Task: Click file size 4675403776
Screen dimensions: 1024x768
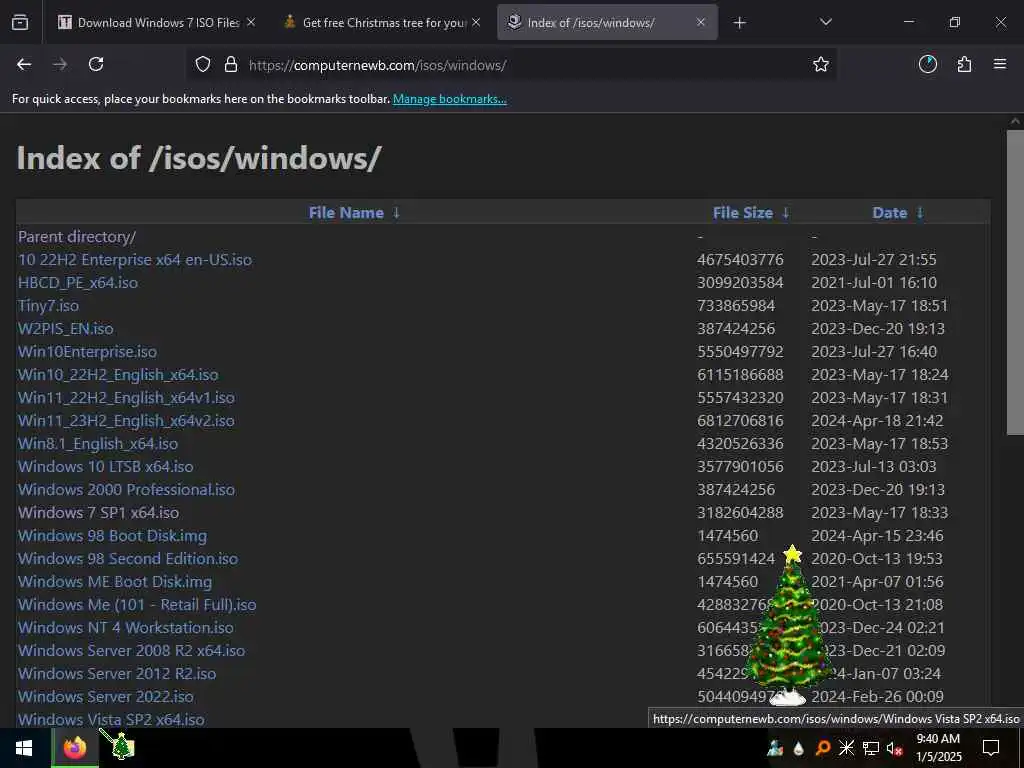Action: [740, 260]
